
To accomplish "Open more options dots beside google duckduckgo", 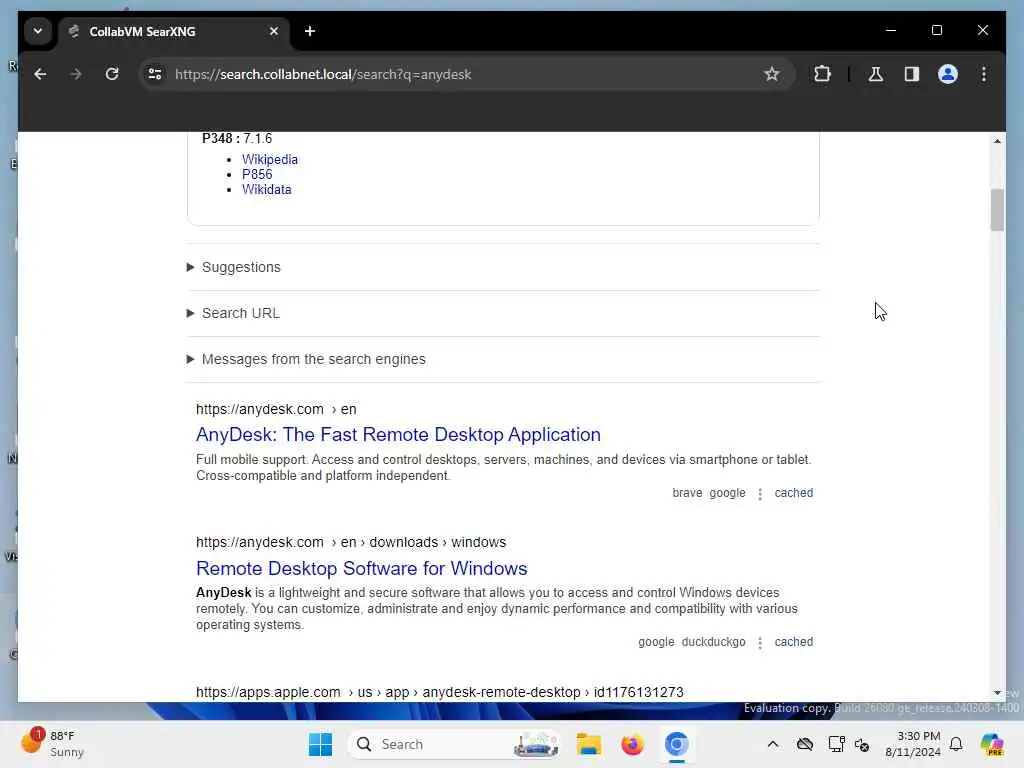I will pos(760,643).
